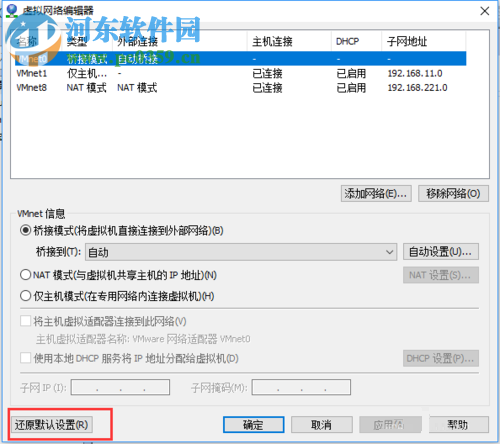Click the Virtual Network Editor title icon

click(x=12, y=11)
